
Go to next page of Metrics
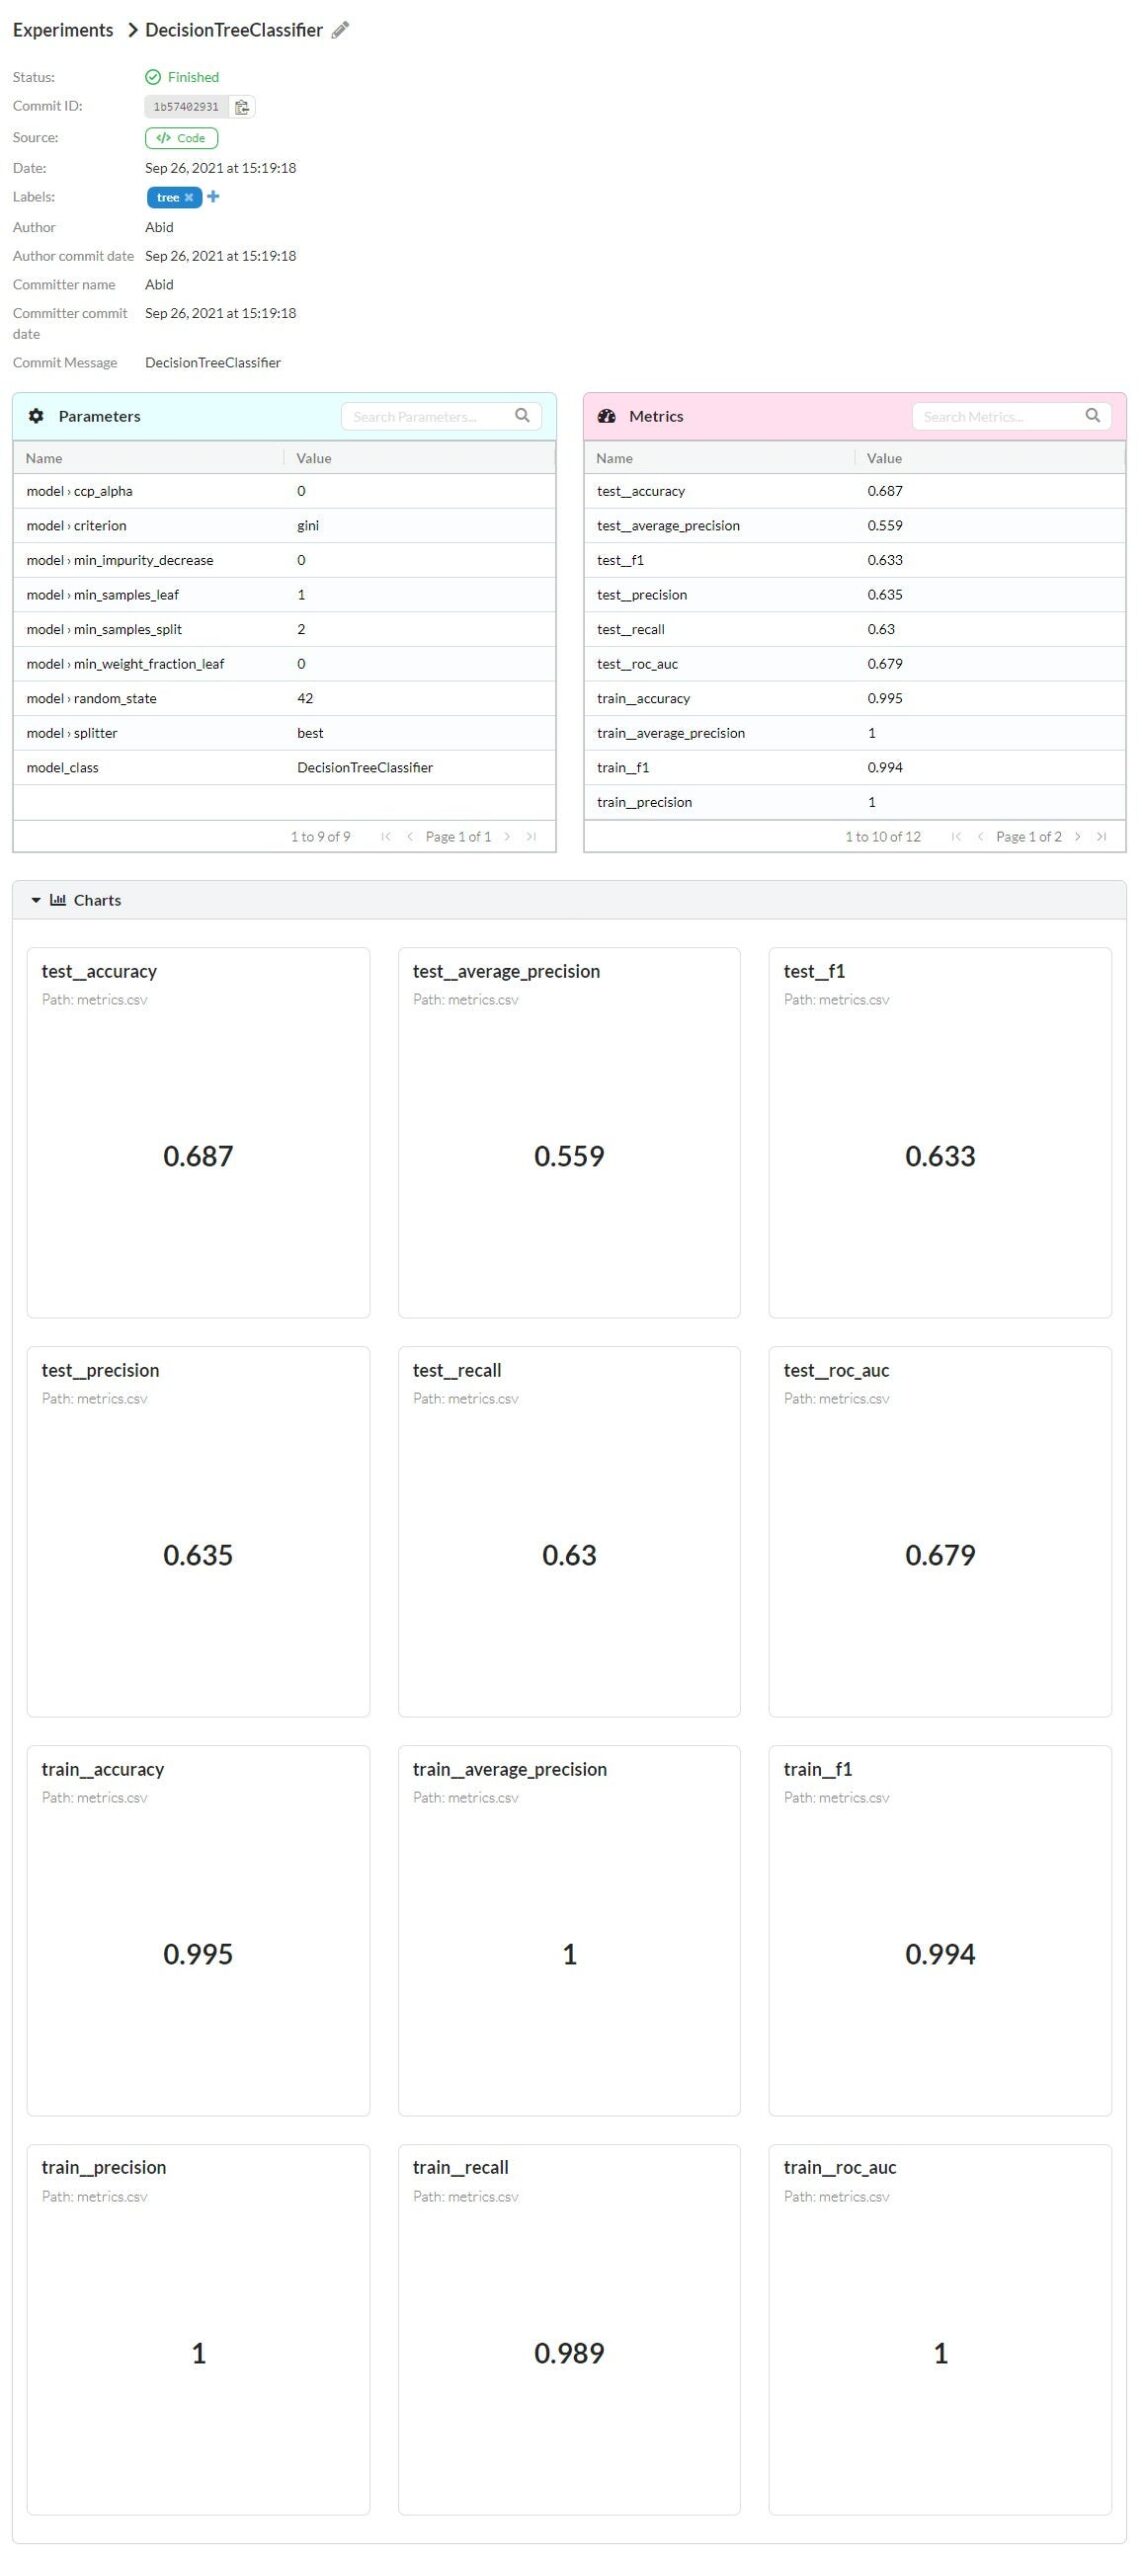tap(1077, 837)
